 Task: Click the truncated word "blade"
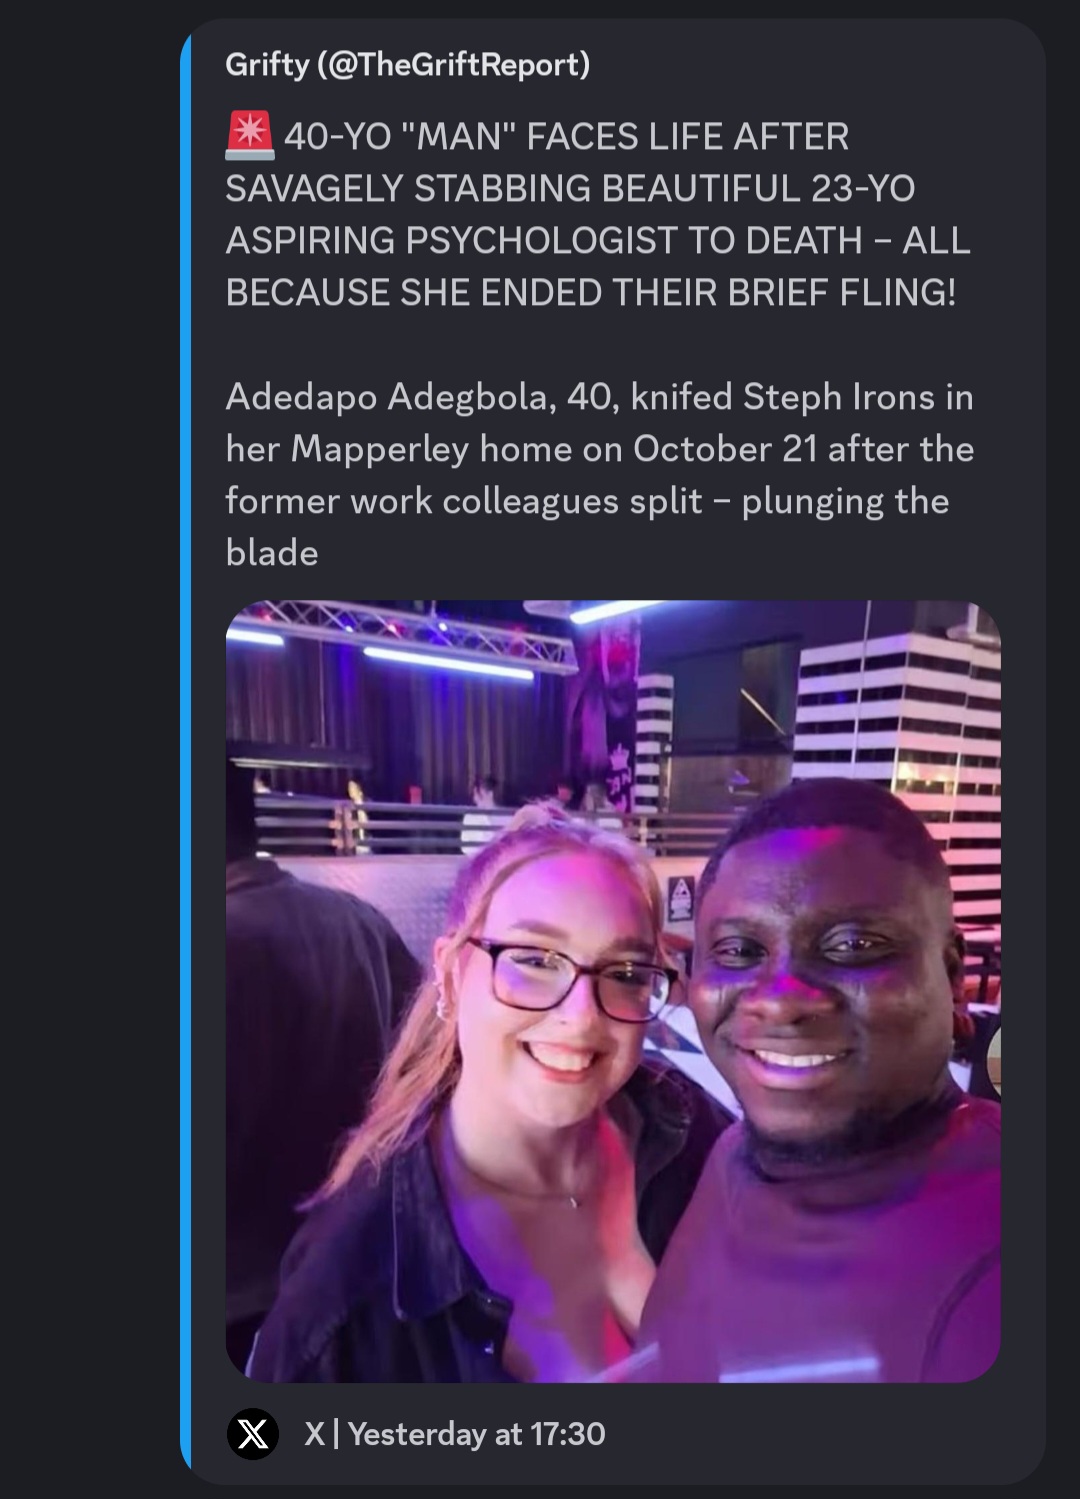pos(272,553)
